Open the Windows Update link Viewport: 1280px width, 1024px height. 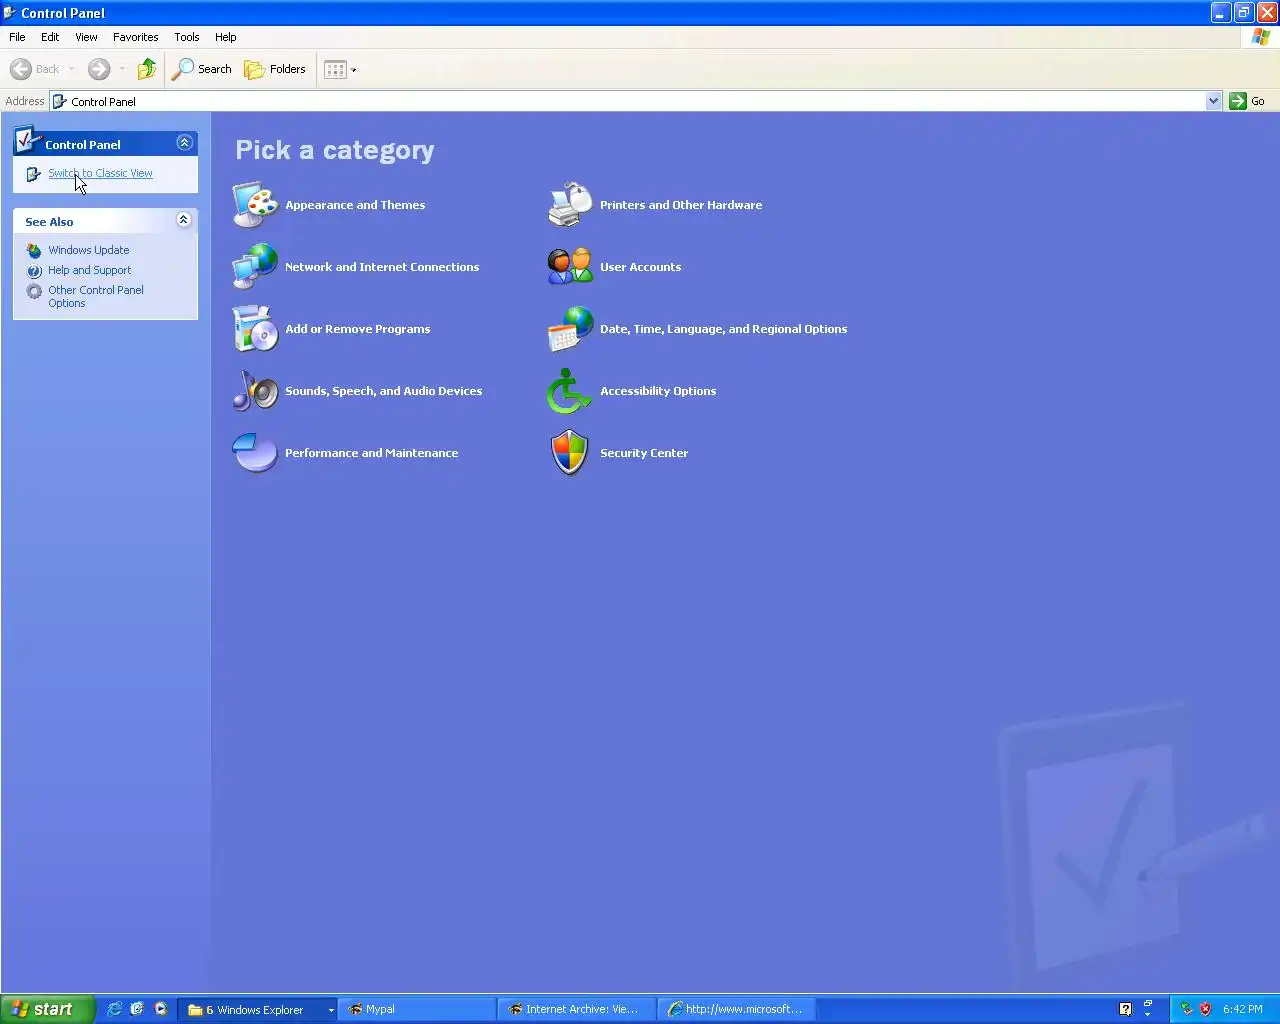point(89,250)
